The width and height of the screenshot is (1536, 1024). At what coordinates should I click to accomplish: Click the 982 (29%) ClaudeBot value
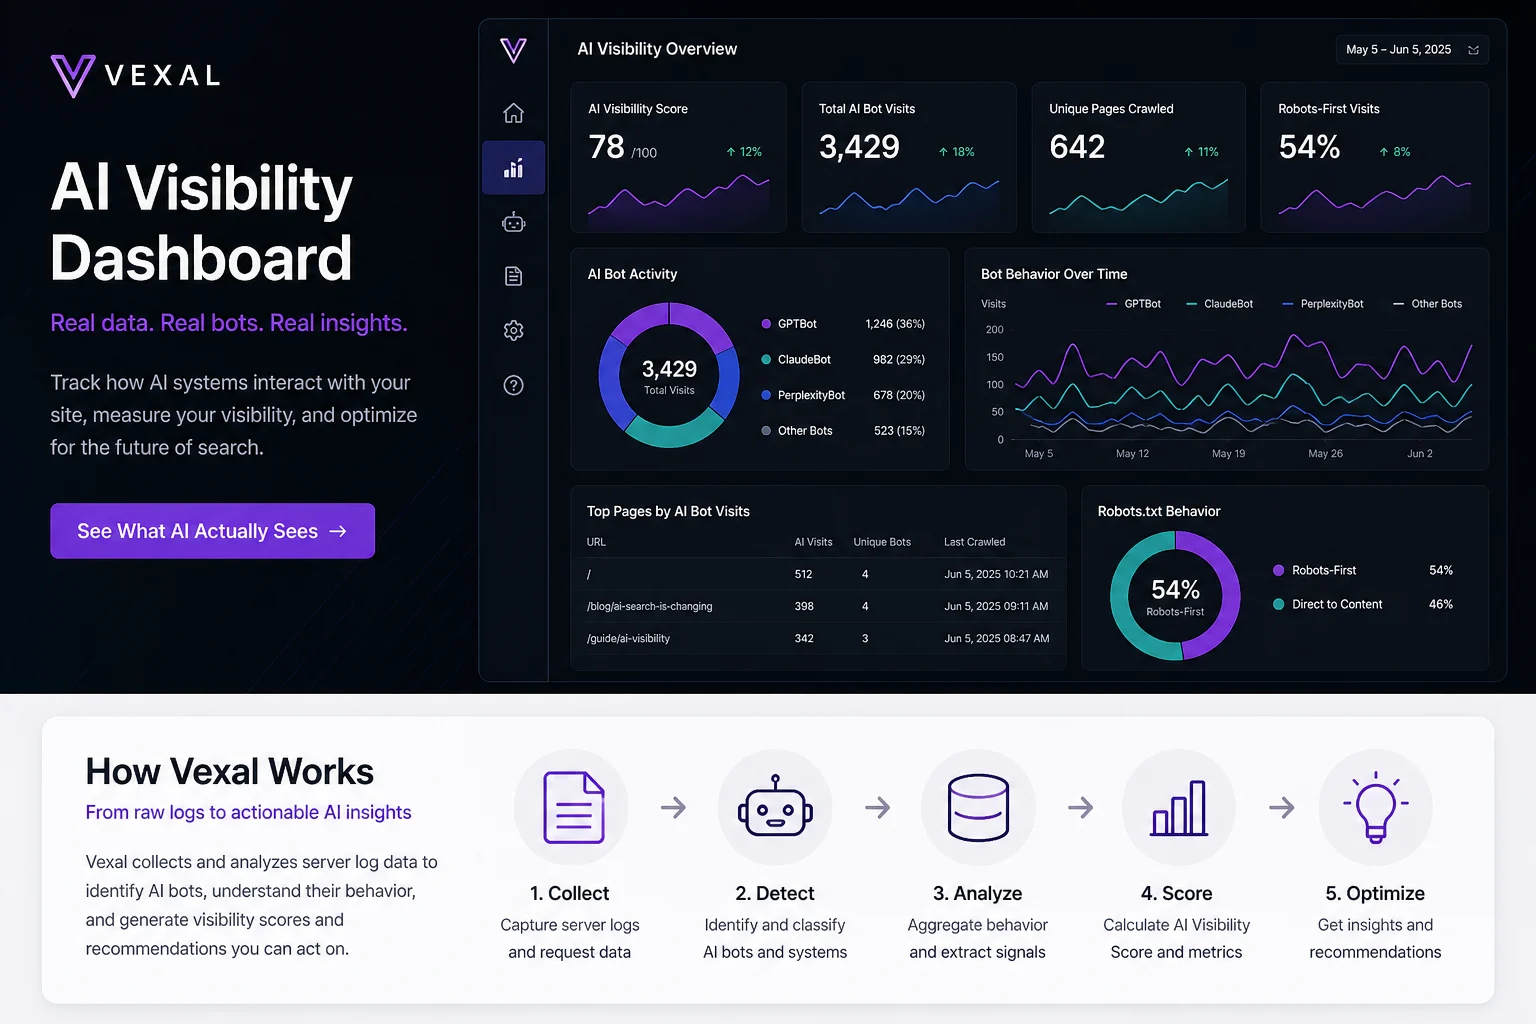tap(899, 359)
